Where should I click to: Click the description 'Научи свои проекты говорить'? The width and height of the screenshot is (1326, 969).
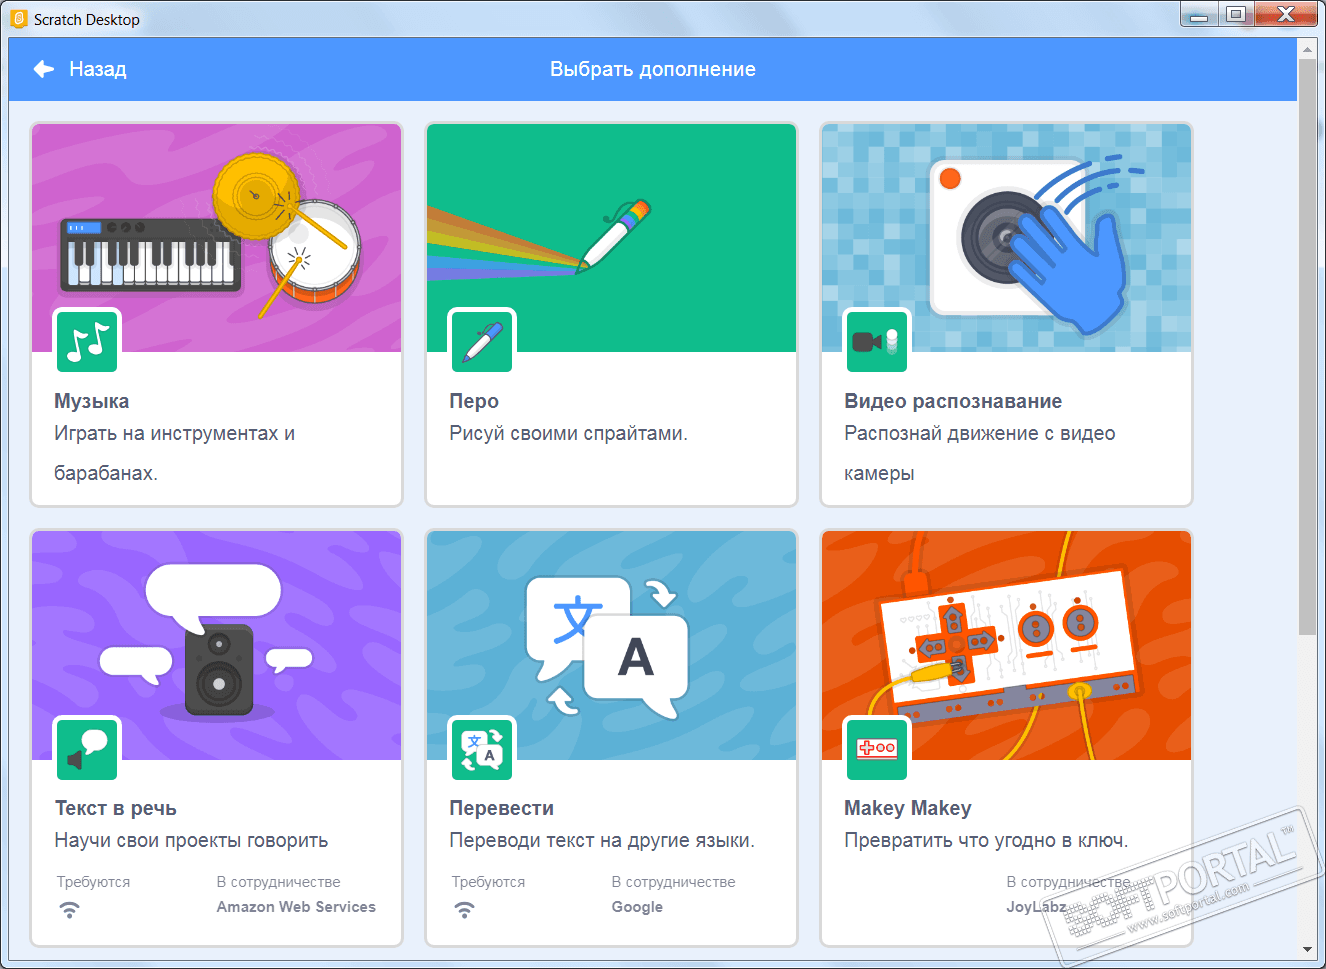click(x=191, y=840)
